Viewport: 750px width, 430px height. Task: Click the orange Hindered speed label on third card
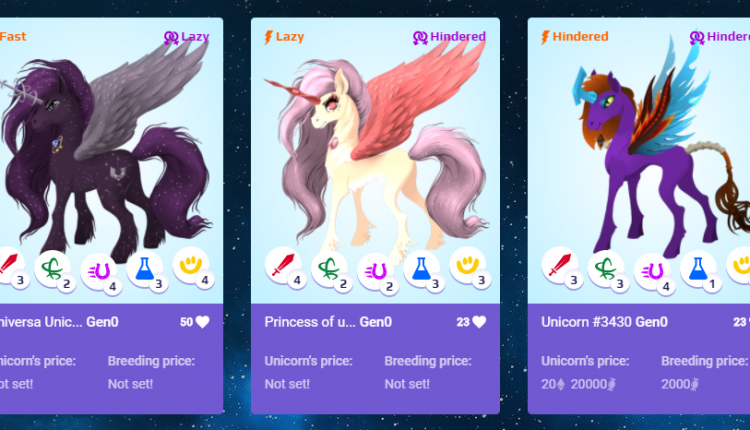coord(574,37)
